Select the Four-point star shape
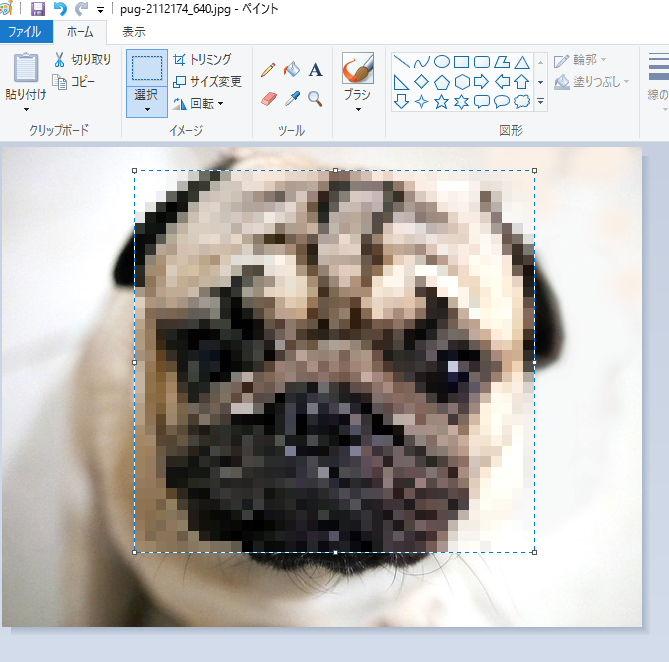 [422, 102]
